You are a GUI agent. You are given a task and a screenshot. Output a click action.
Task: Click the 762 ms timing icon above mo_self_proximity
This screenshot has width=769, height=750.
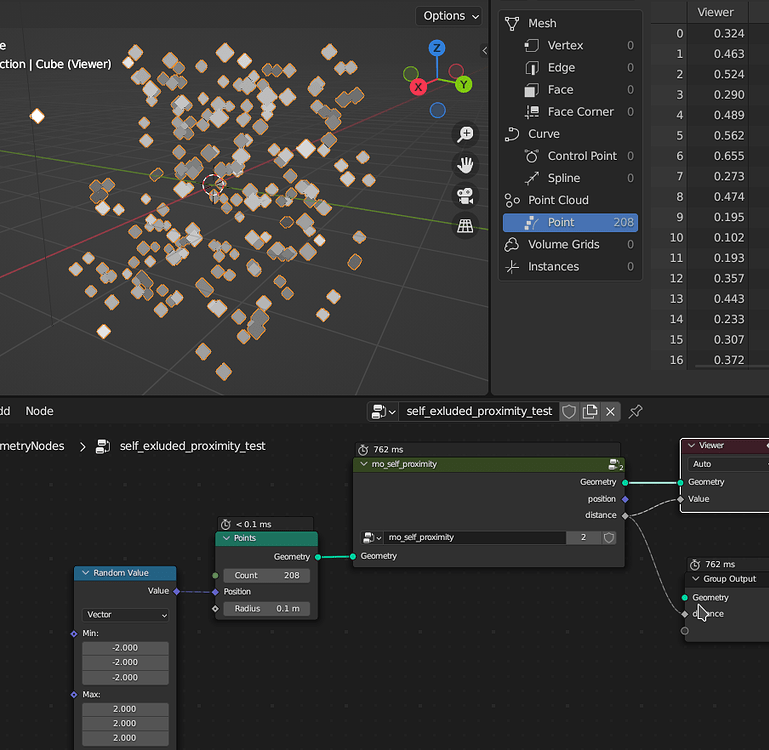(x=363, y=450)
